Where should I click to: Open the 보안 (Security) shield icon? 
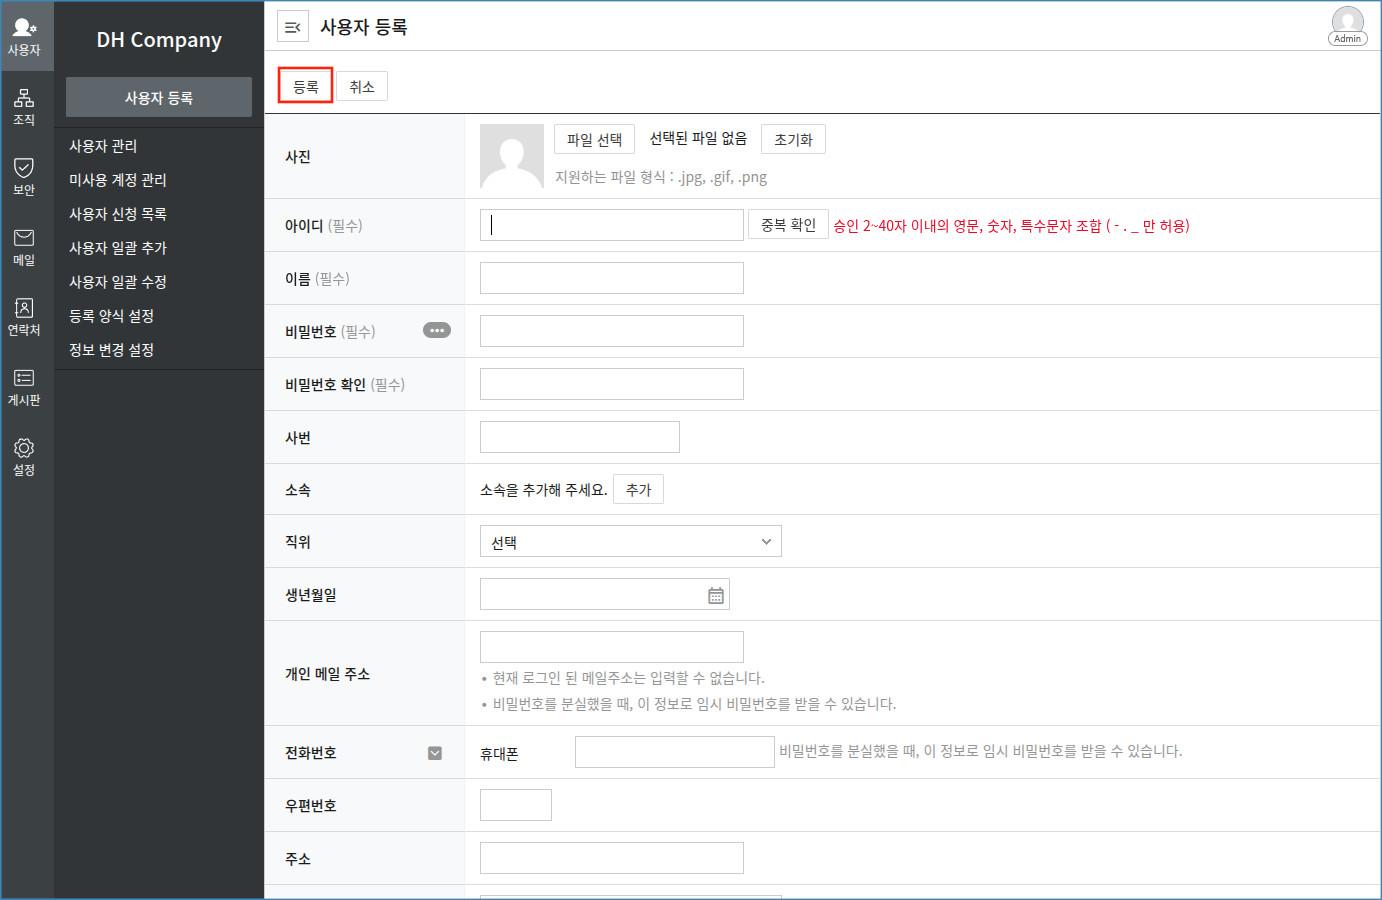pyautogui.click(x=24, y=176)
